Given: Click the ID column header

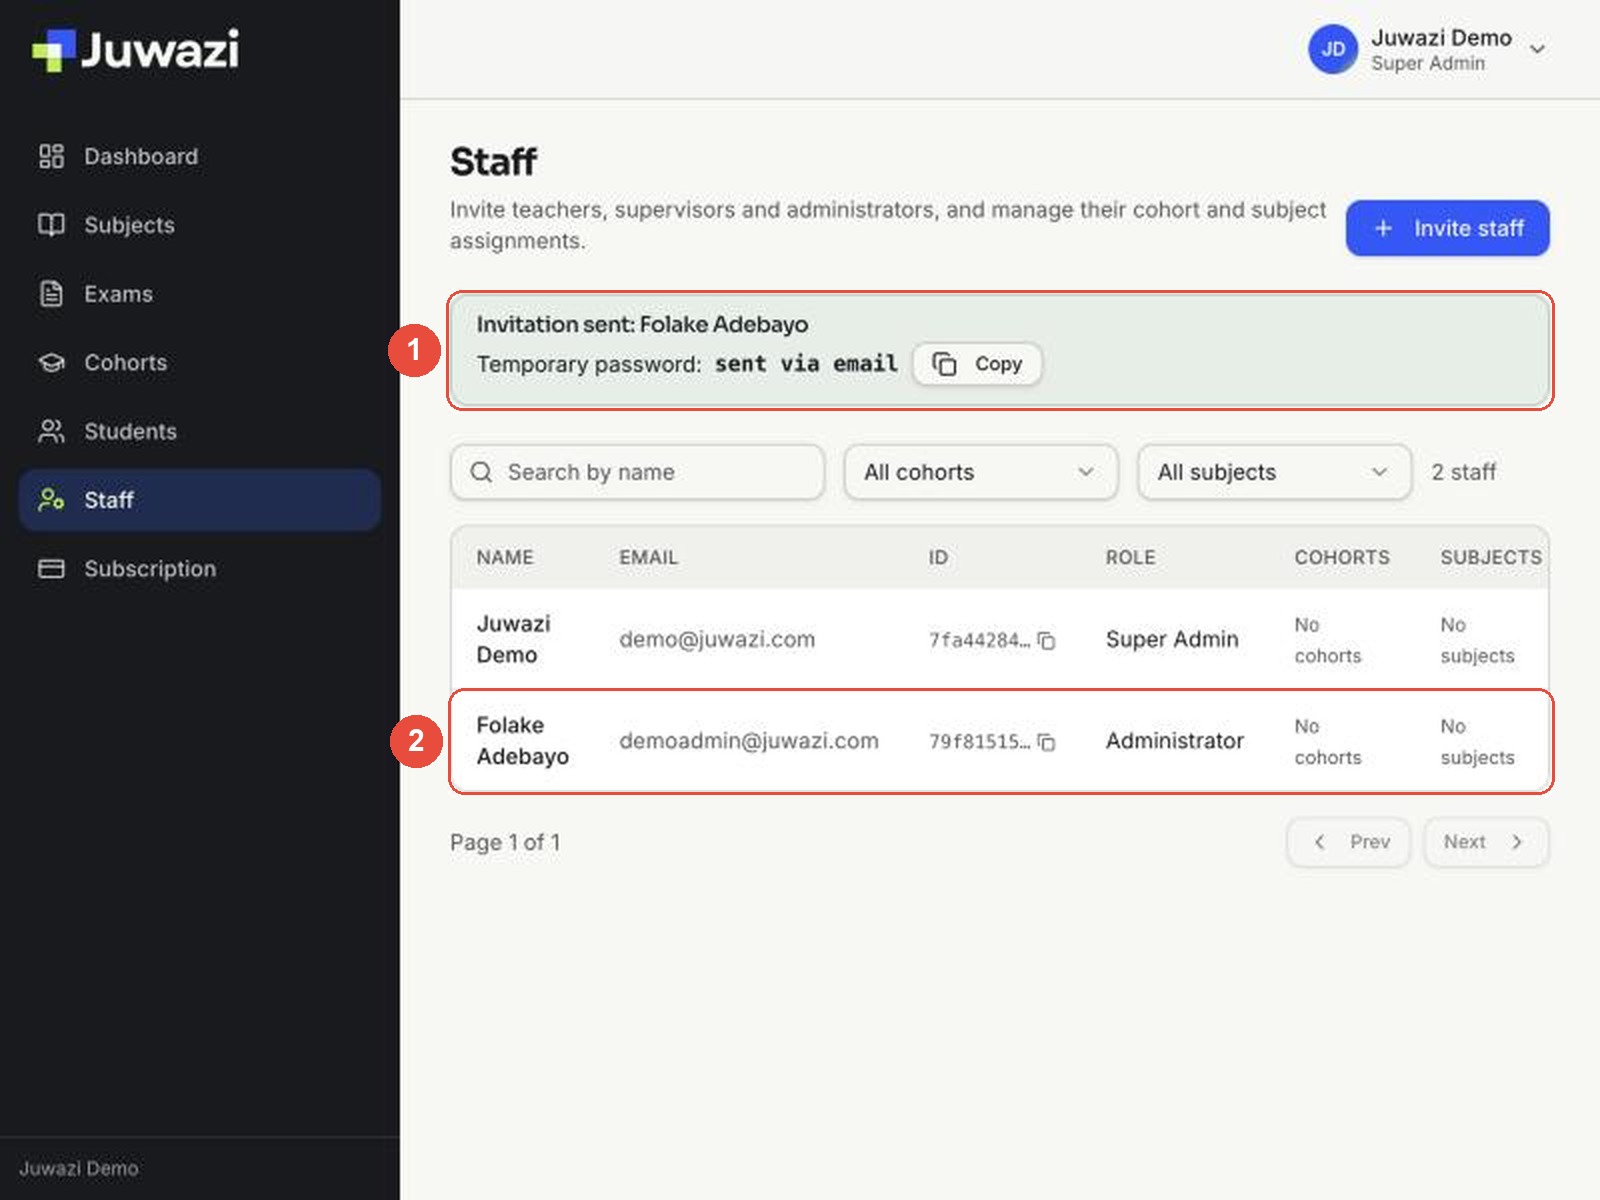Looking at the screenshot, I should pyautogui.click(x=938, y=557).
